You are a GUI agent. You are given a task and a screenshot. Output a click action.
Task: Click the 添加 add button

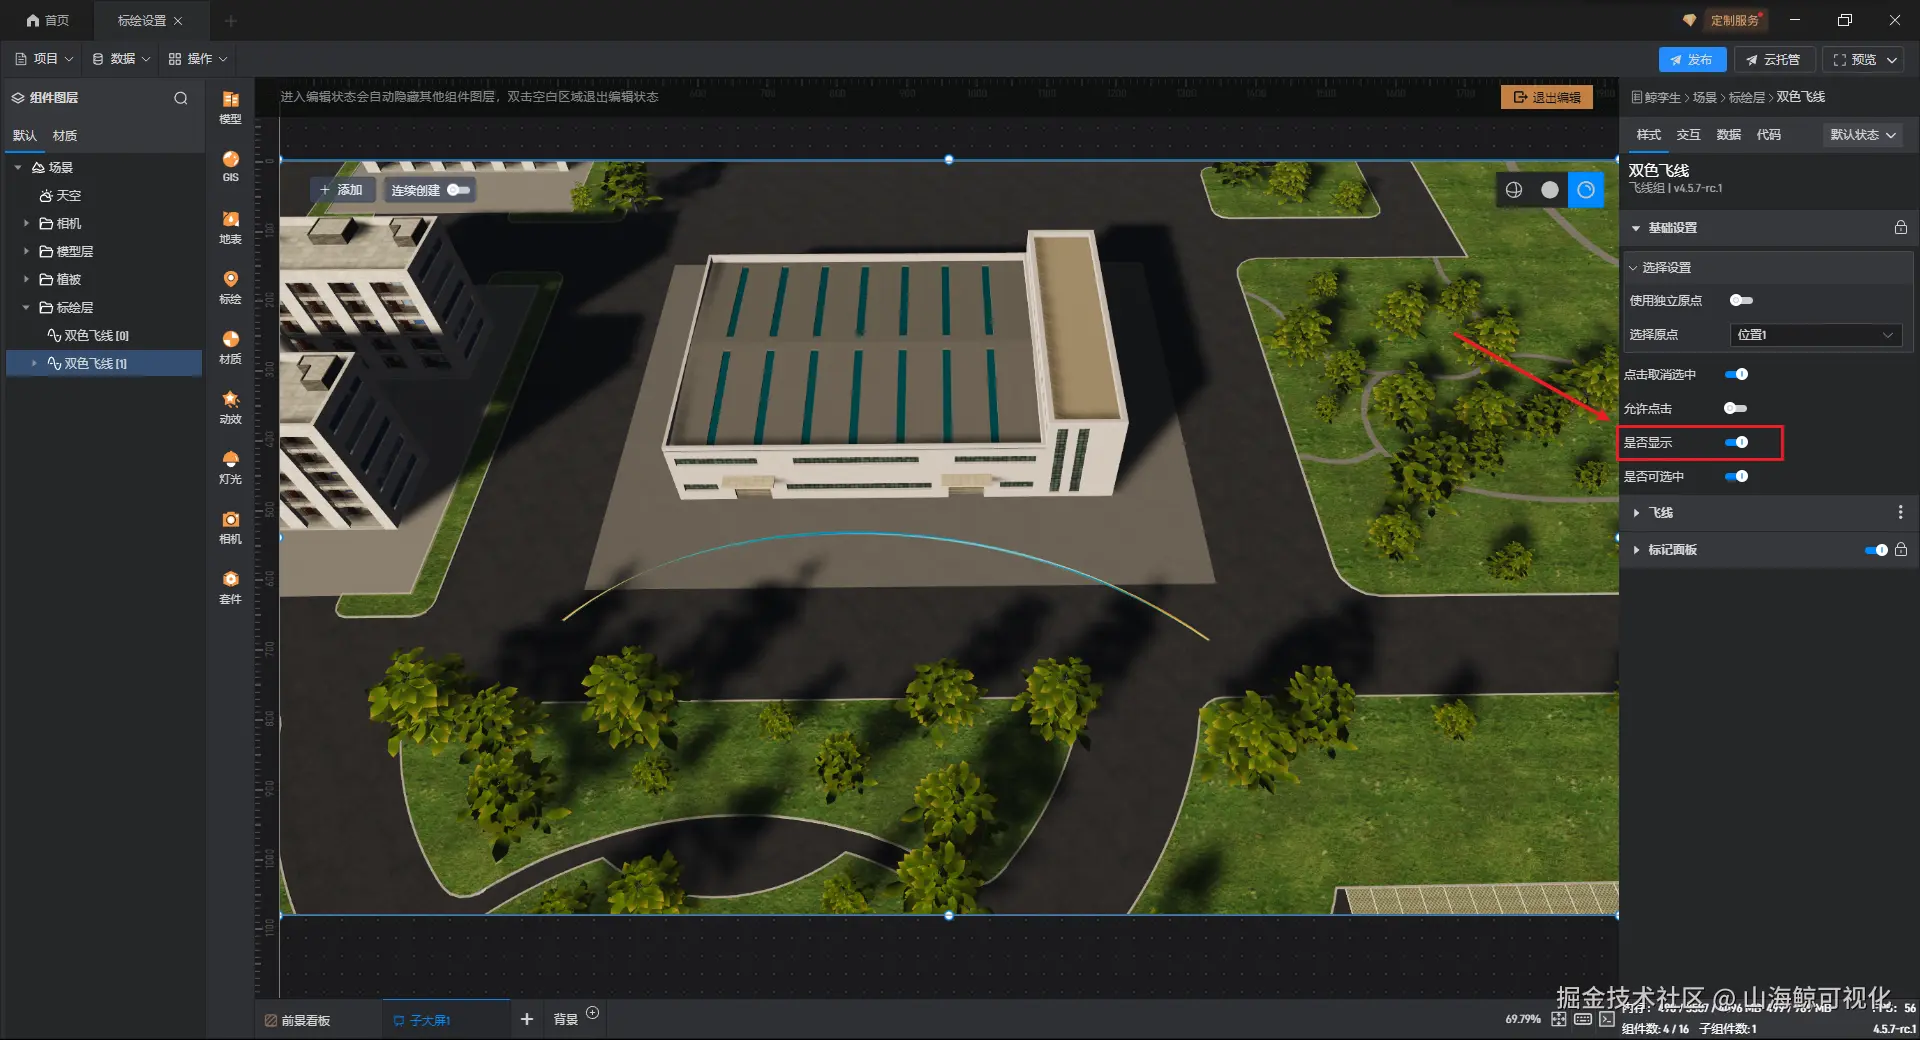click(x=341, y=190)
